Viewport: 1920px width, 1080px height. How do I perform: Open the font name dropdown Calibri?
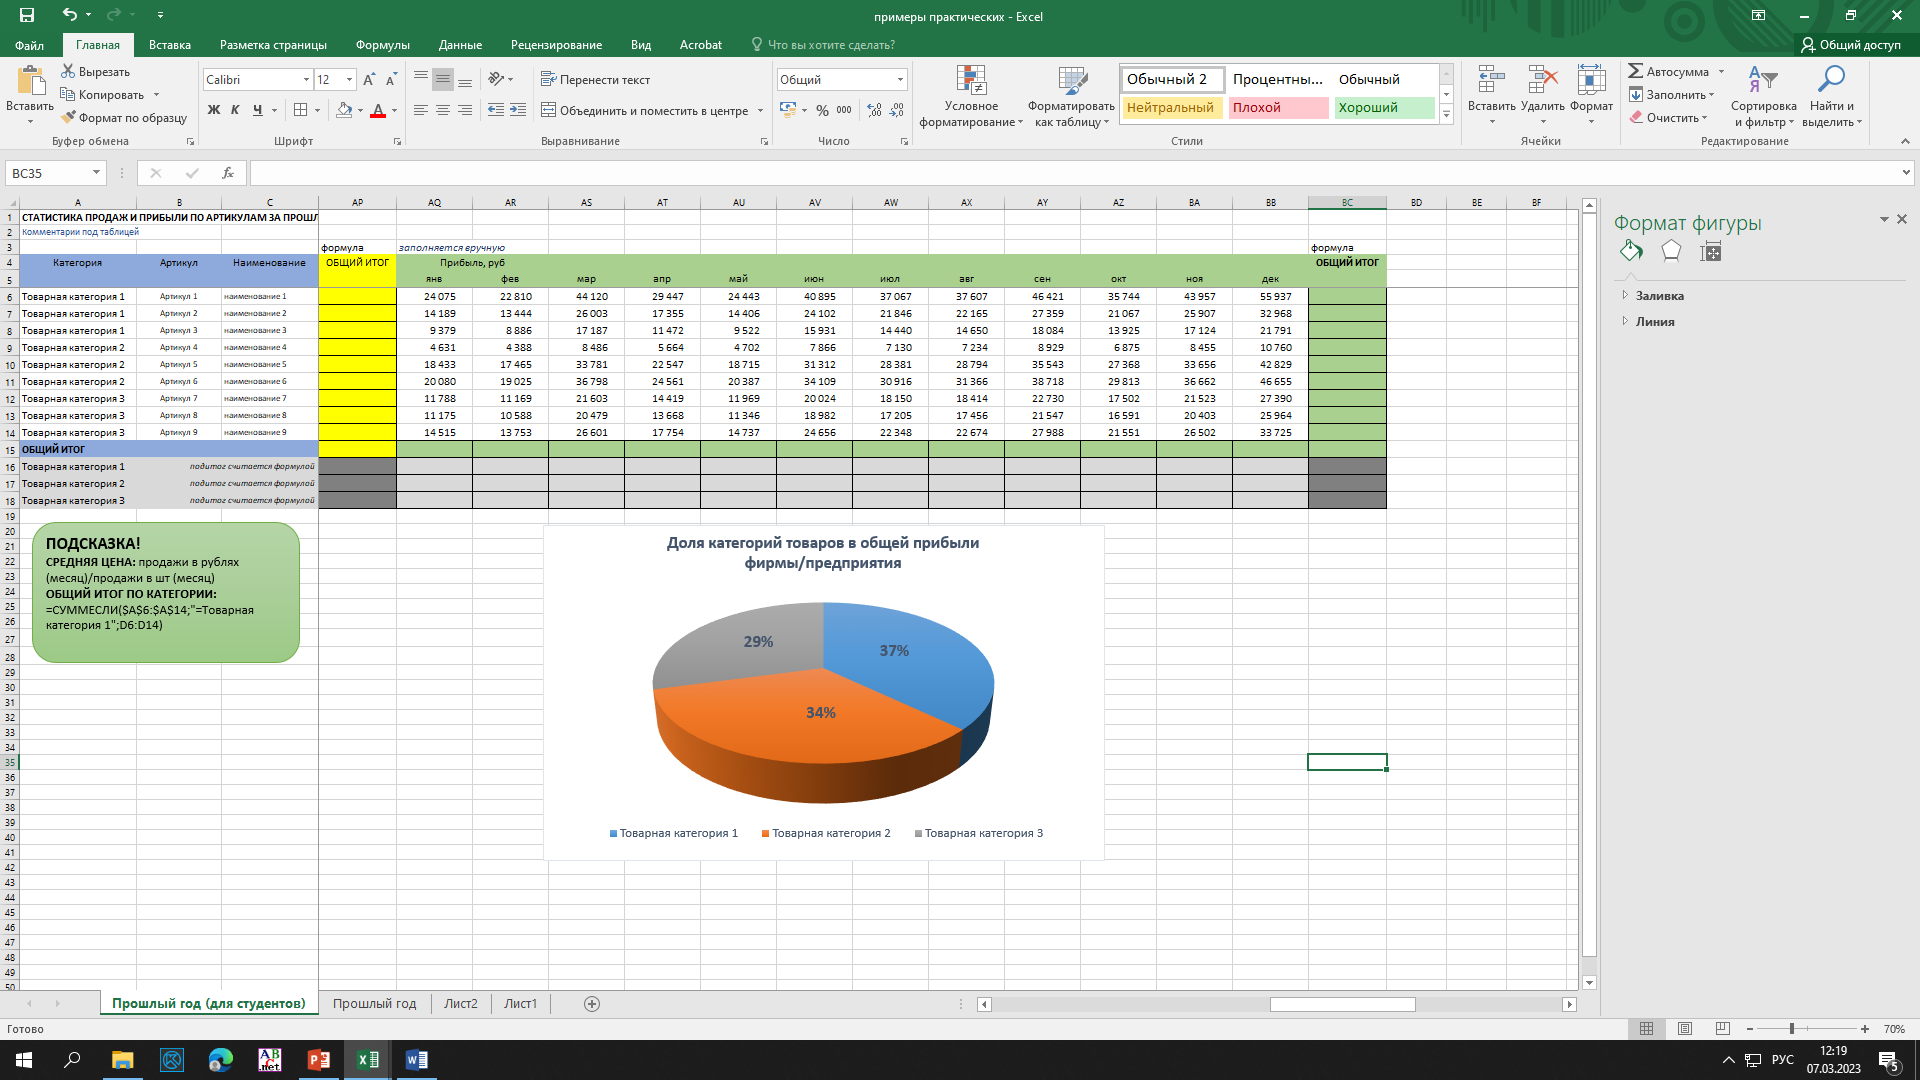306,80
